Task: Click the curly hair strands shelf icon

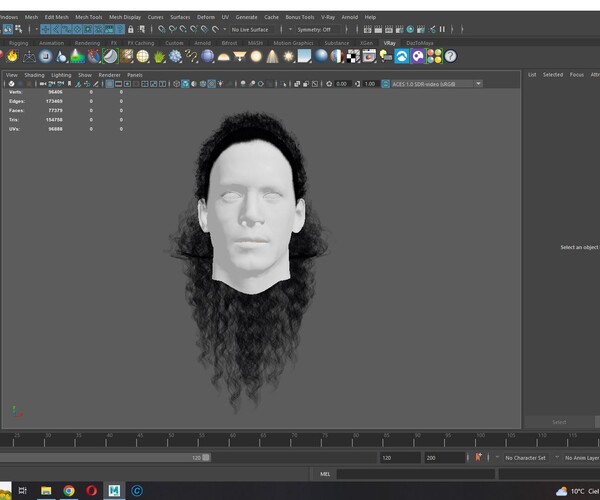Action: (x=191, y=56)
